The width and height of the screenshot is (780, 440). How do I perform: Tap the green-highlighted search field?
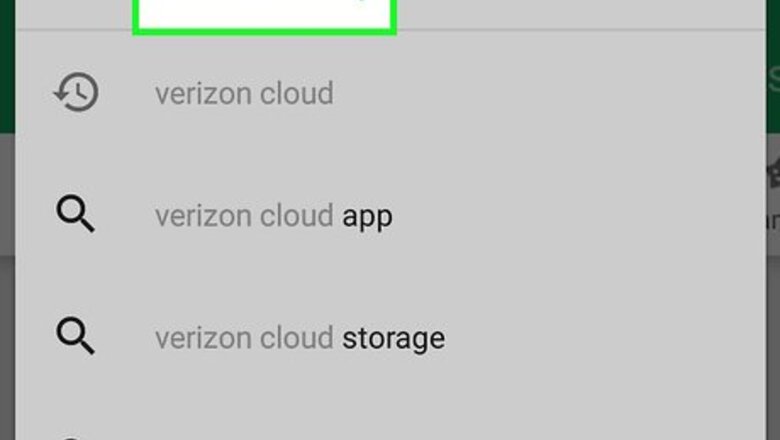[x=265, y=15]
